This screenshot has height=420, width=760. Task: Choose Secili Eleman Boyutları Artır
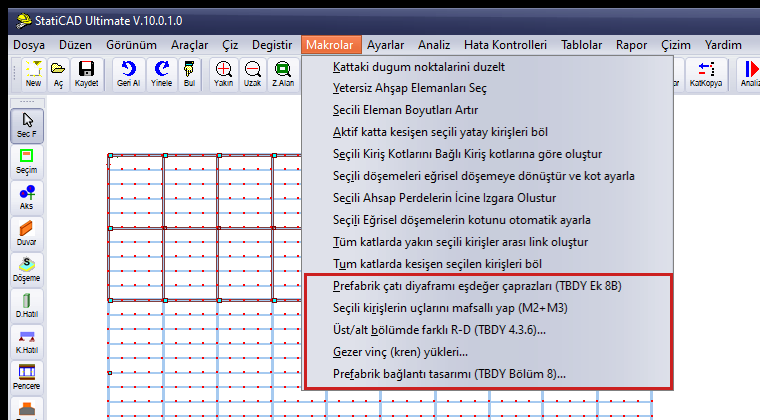[x=488, y=110]
